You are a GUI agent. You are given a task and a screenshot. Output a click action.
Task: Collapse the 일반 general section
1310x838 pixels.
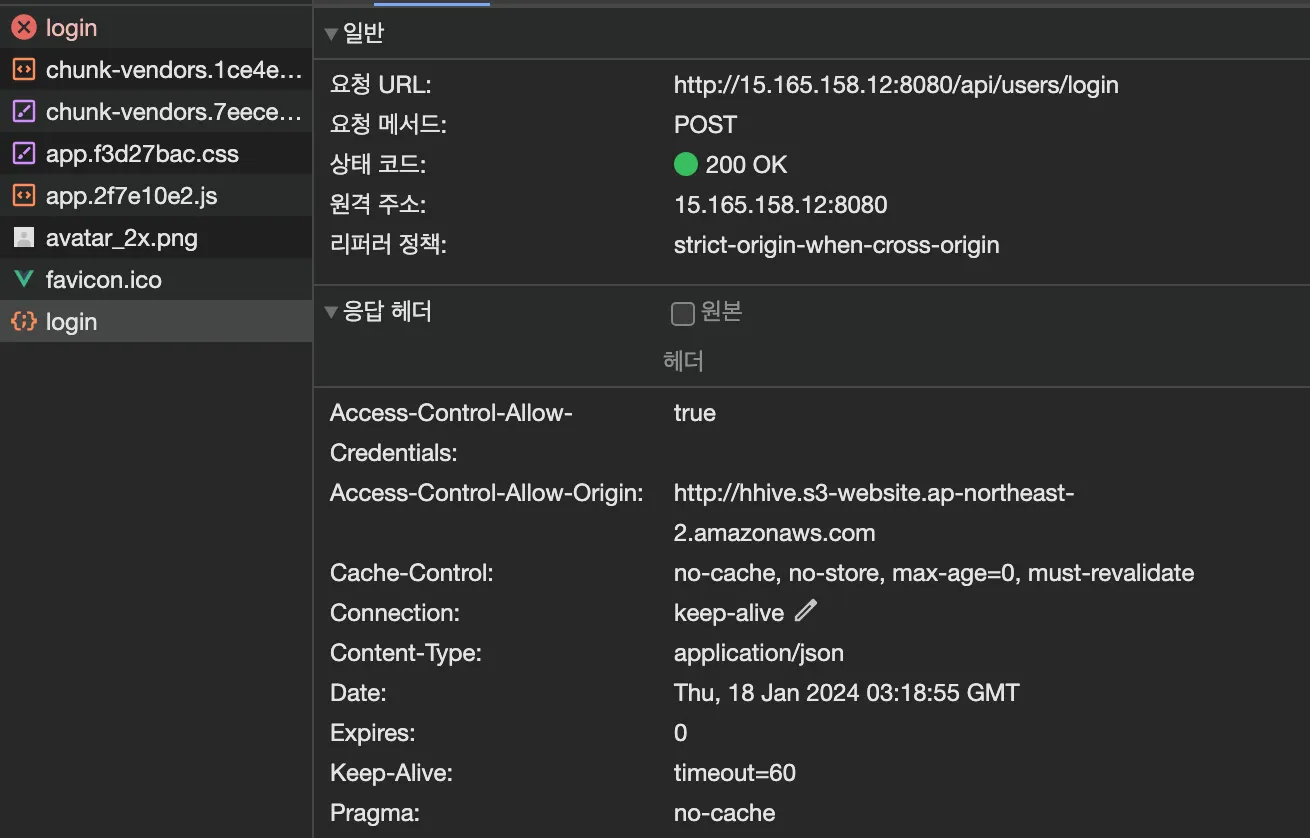331,35
